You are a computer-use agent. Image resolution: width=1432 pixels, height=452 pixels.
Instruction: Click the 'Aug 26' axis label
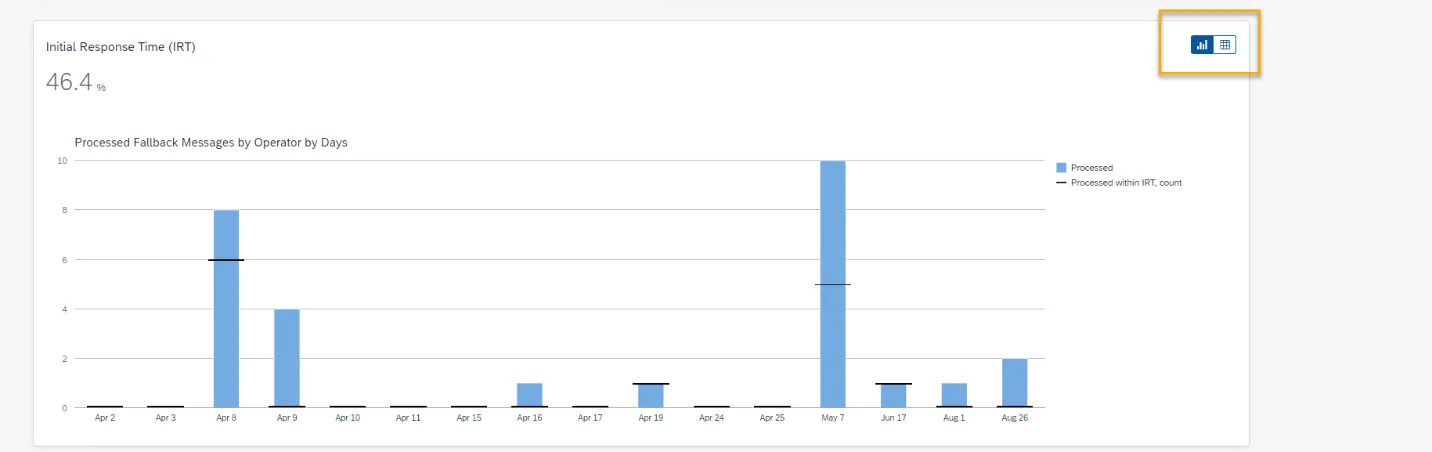pos(1015,418)
